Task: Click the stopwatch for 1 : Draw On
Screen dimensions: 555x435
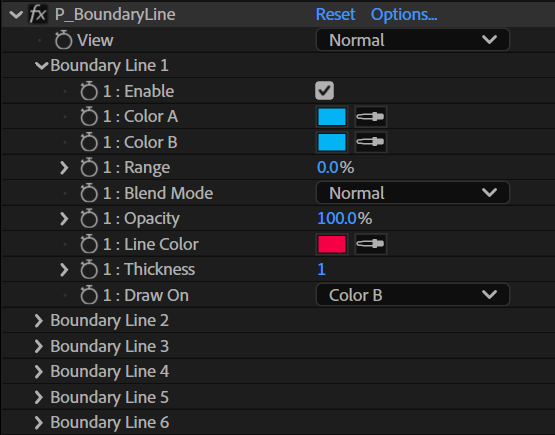Action: [x=88, y=295]
